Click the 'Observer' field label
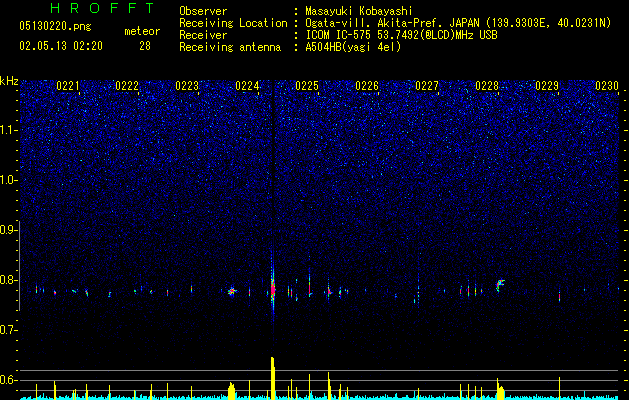Screen dimensions: 629x400 203,11
